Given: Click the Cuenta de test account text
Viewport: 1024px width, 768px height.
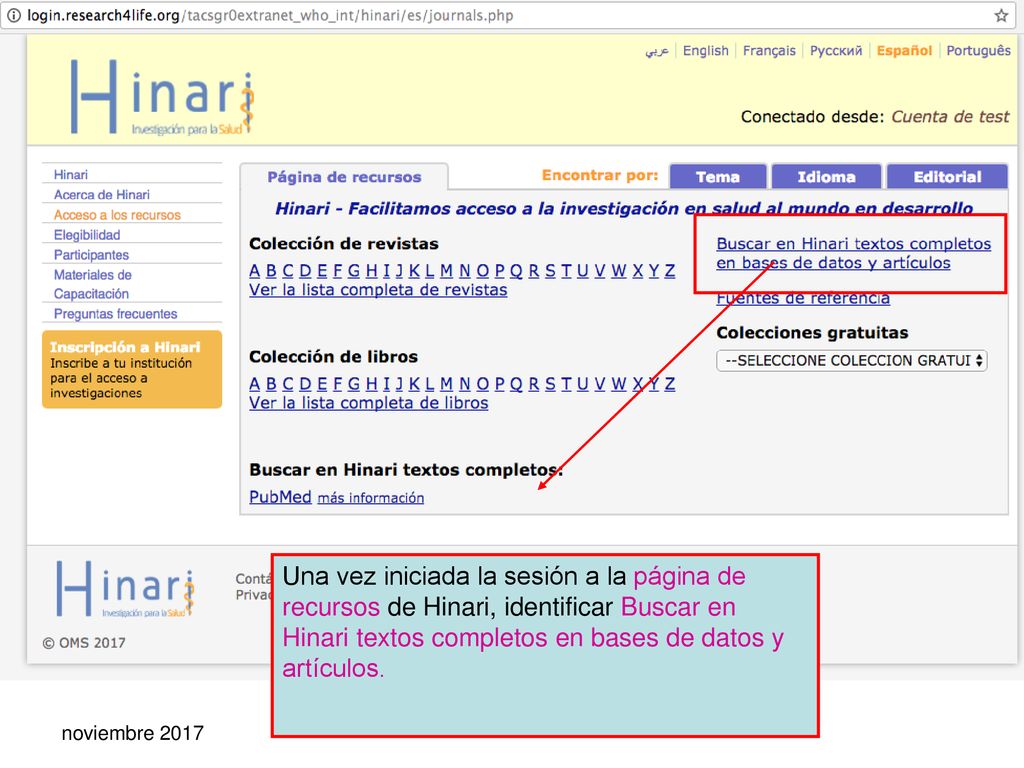Looking at the screenshot, I should pyautogui.click(x=950, y=117).
